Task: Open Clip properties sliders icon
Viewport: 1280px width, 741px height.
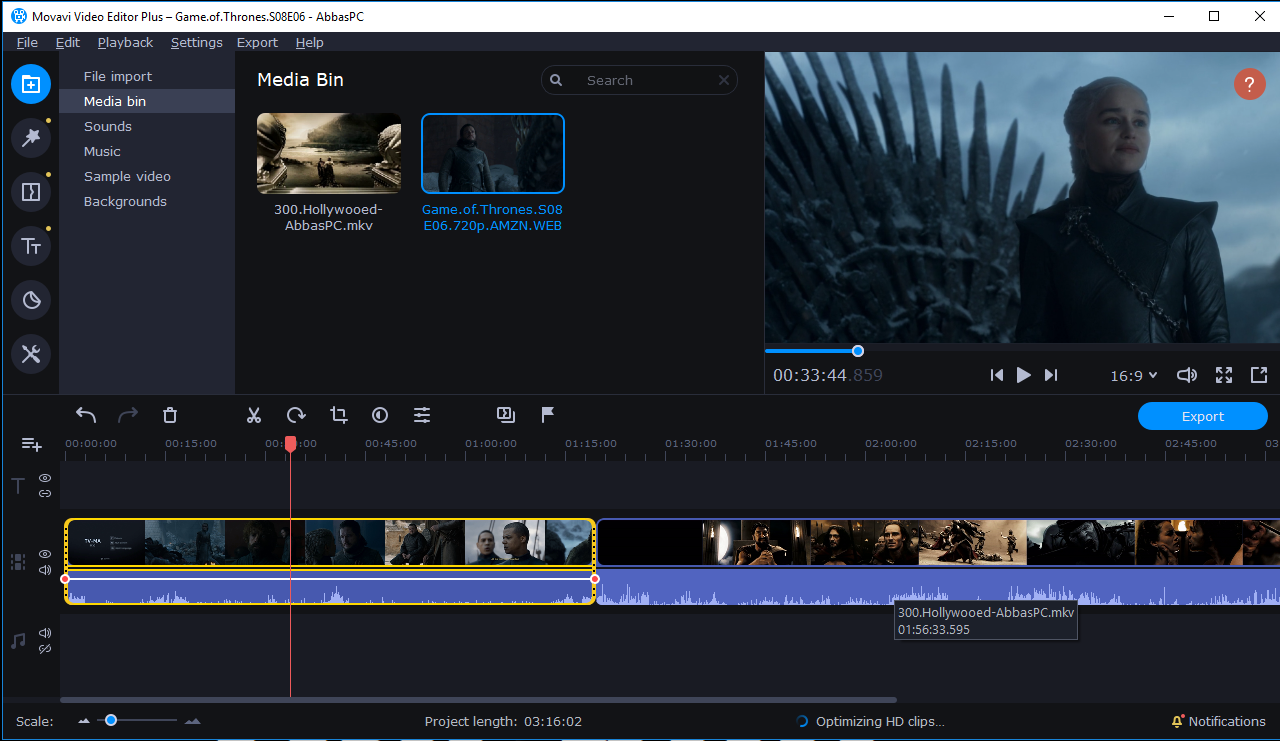Action: [x=422, y=415]
